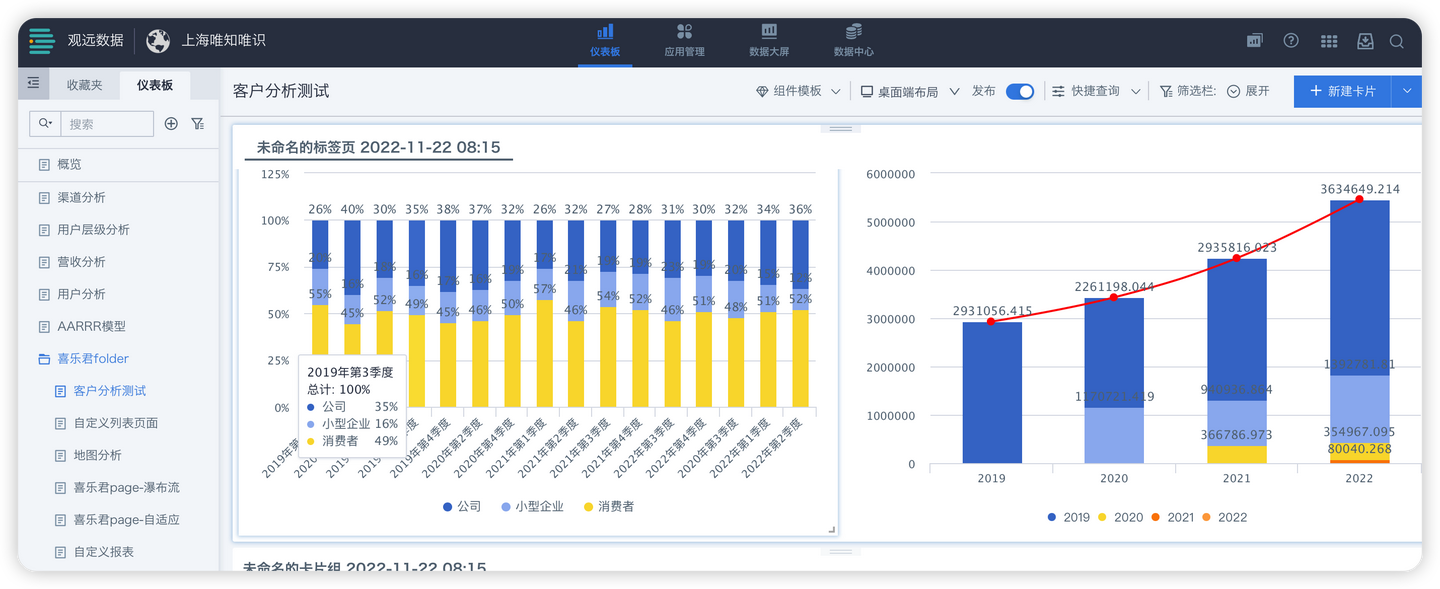The width and height of the screenshot is (1440, 589).
Task: Open the 快捷查询 dropdown
Action: [x=1096, y=91]
